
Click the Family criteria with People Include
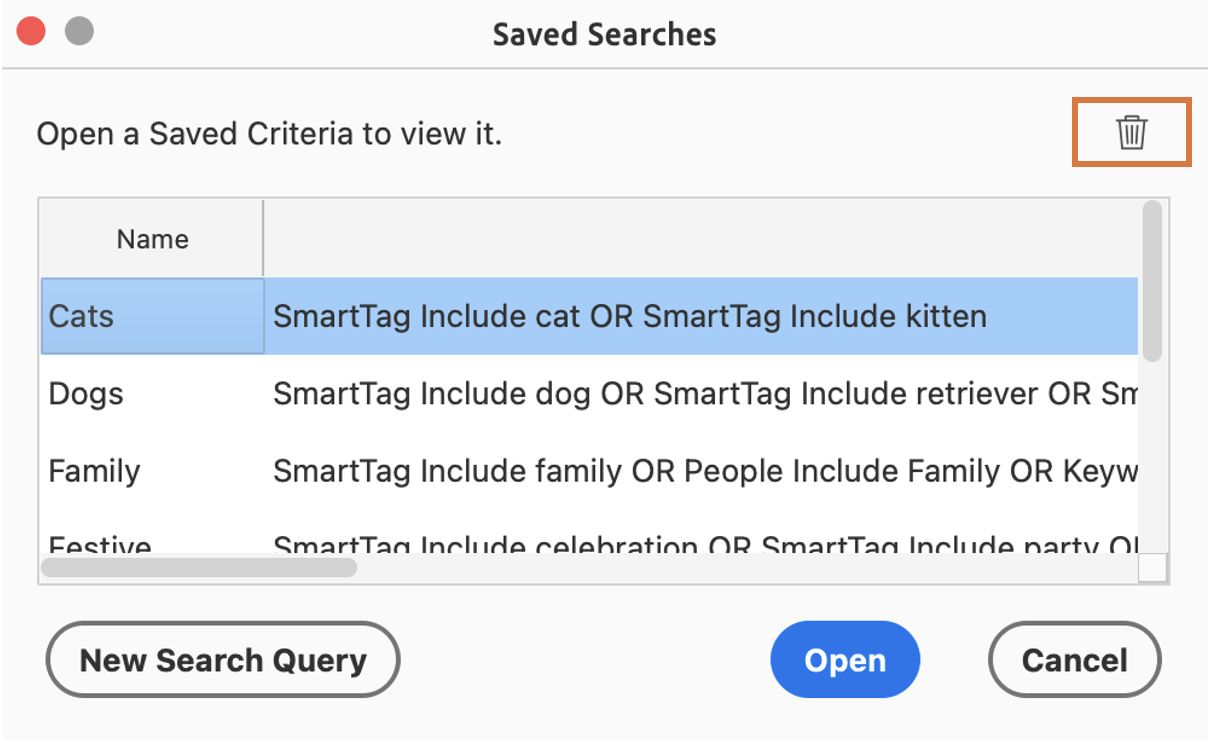(700, 471)
